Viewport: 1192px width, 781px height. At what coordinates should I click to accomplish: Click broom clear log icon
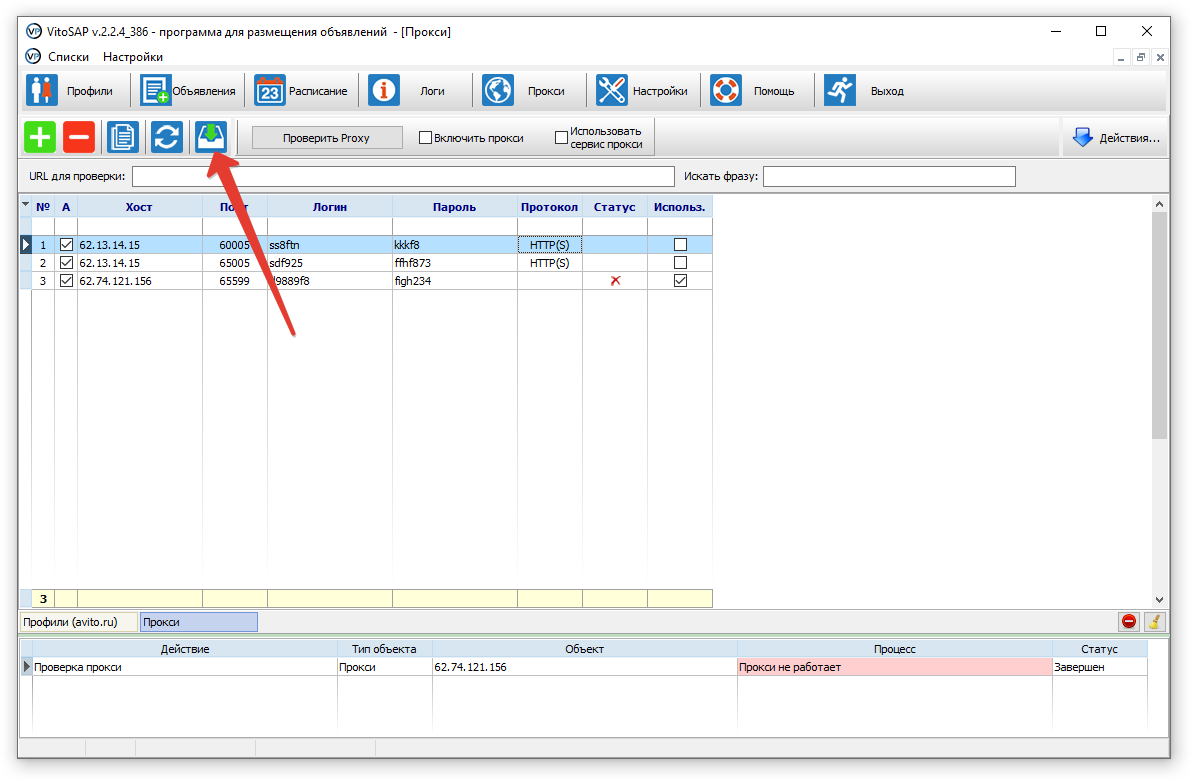pyautogui.click(x=1155, y=621)
